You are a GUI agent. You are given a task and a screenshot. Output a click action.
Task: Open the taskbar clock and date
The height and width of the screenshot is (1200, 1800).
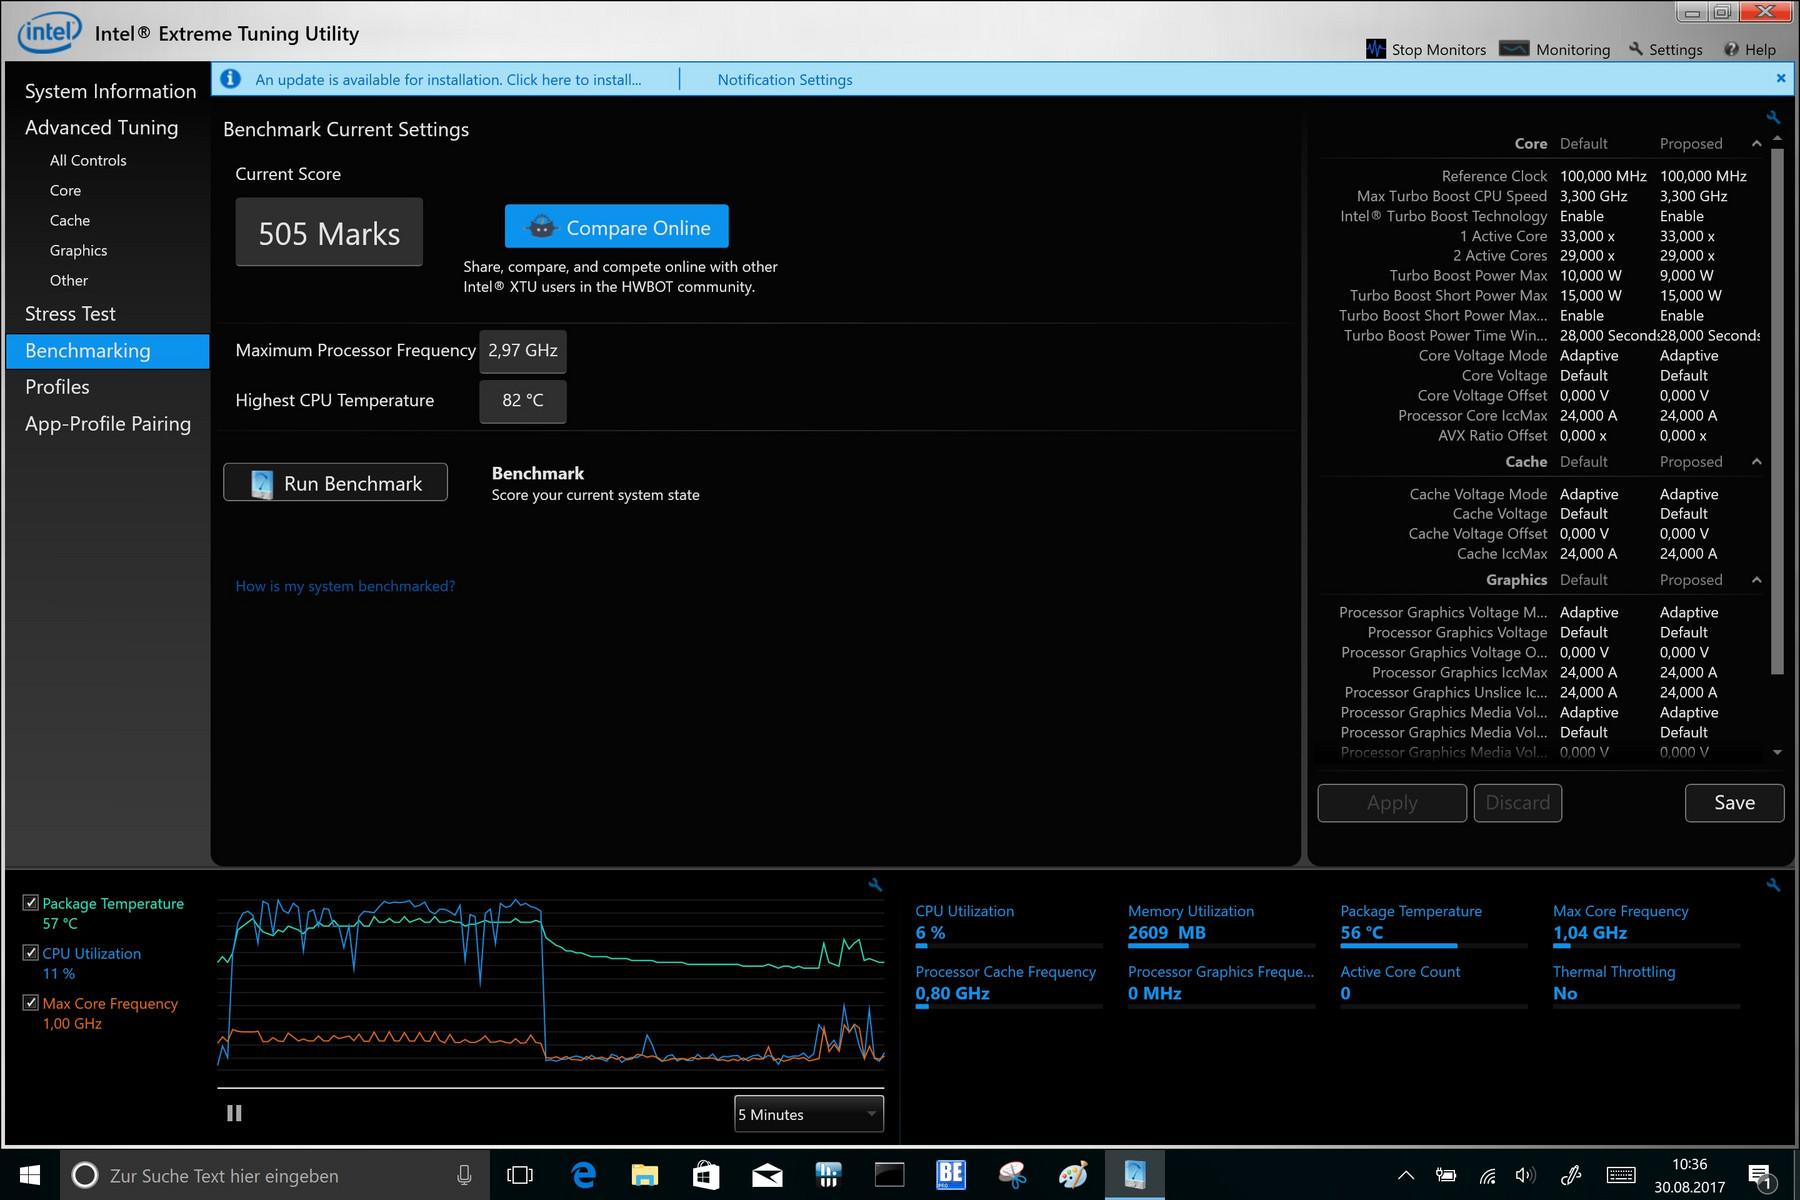coord(1689,1175)
